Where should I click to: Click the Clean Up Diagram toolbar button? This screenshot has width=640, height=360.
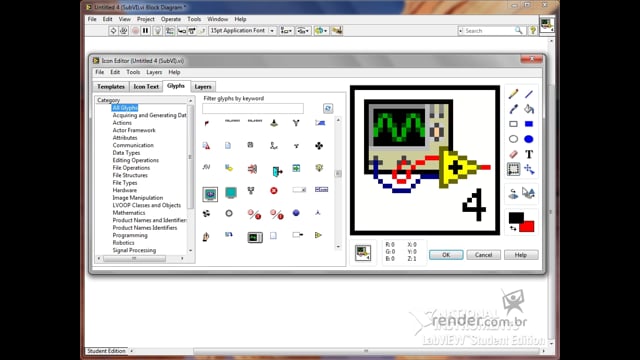point(337,31)
